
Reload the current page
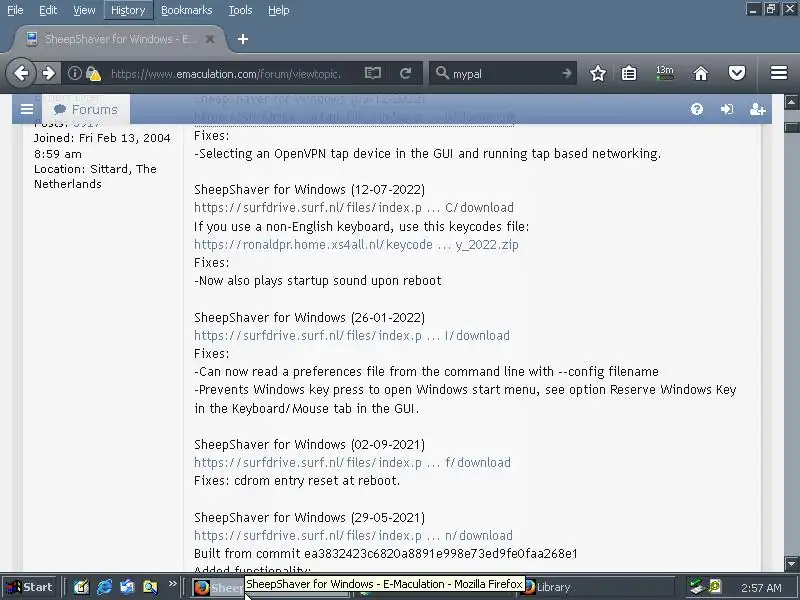pos(406,73)
